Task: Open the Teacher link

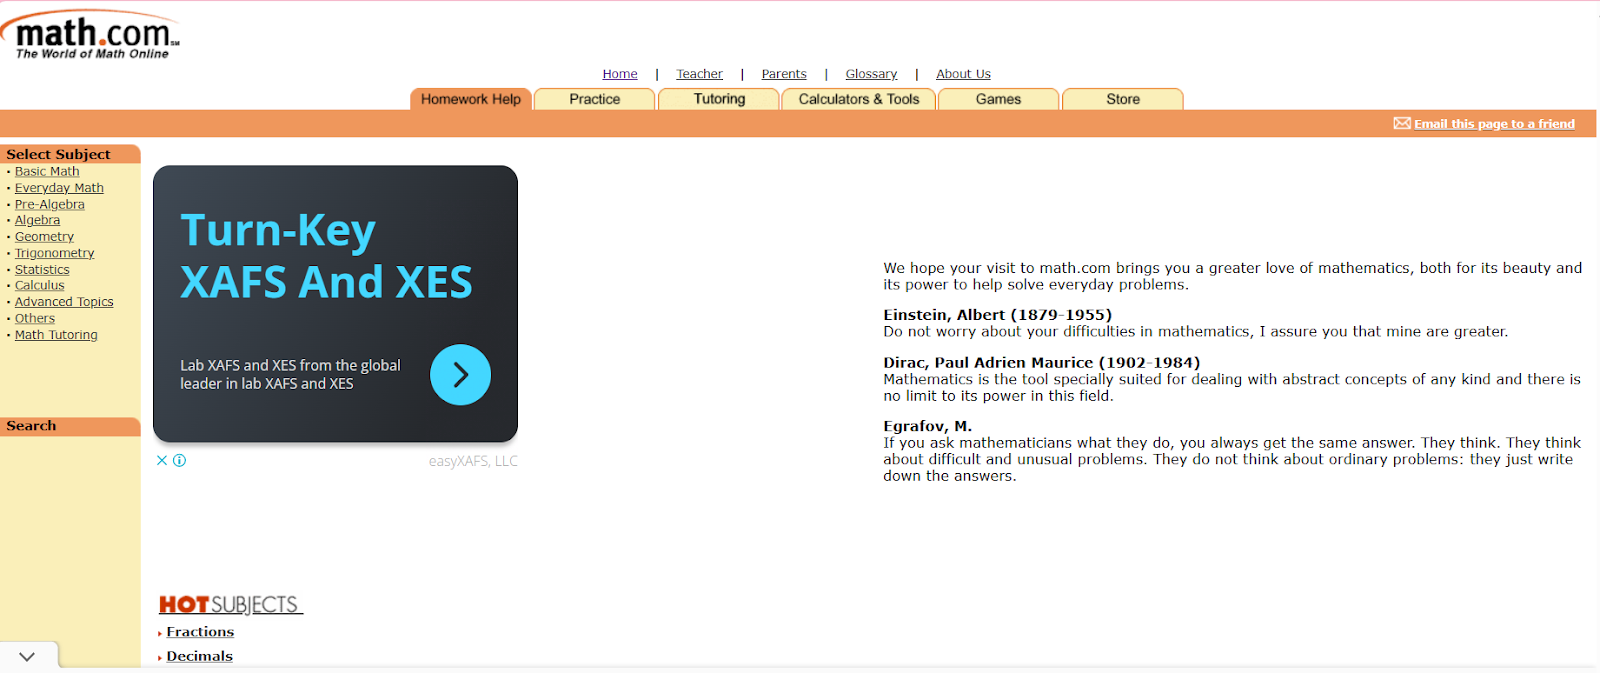Action: pyautogui.click(x=699, y=74)
